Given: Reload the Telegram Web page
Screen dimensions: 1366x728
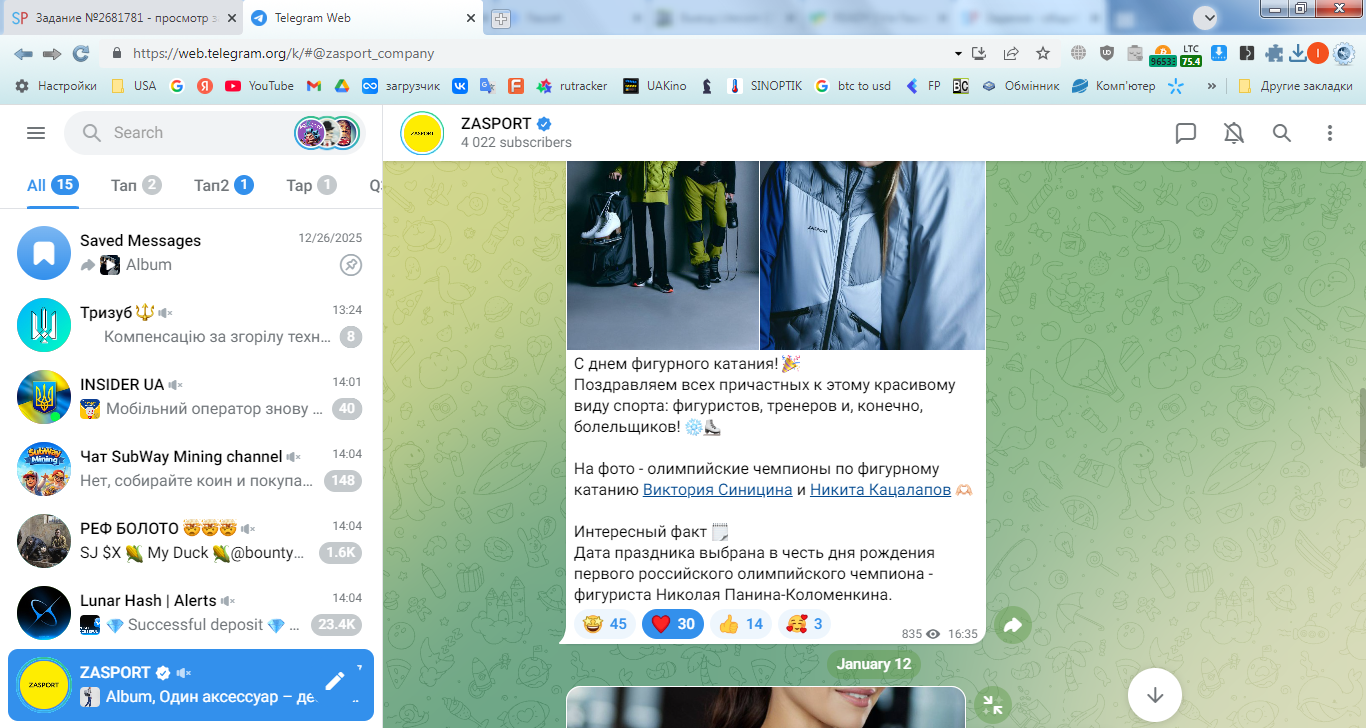Looking at the screenshot, I should tap(81, 53).
